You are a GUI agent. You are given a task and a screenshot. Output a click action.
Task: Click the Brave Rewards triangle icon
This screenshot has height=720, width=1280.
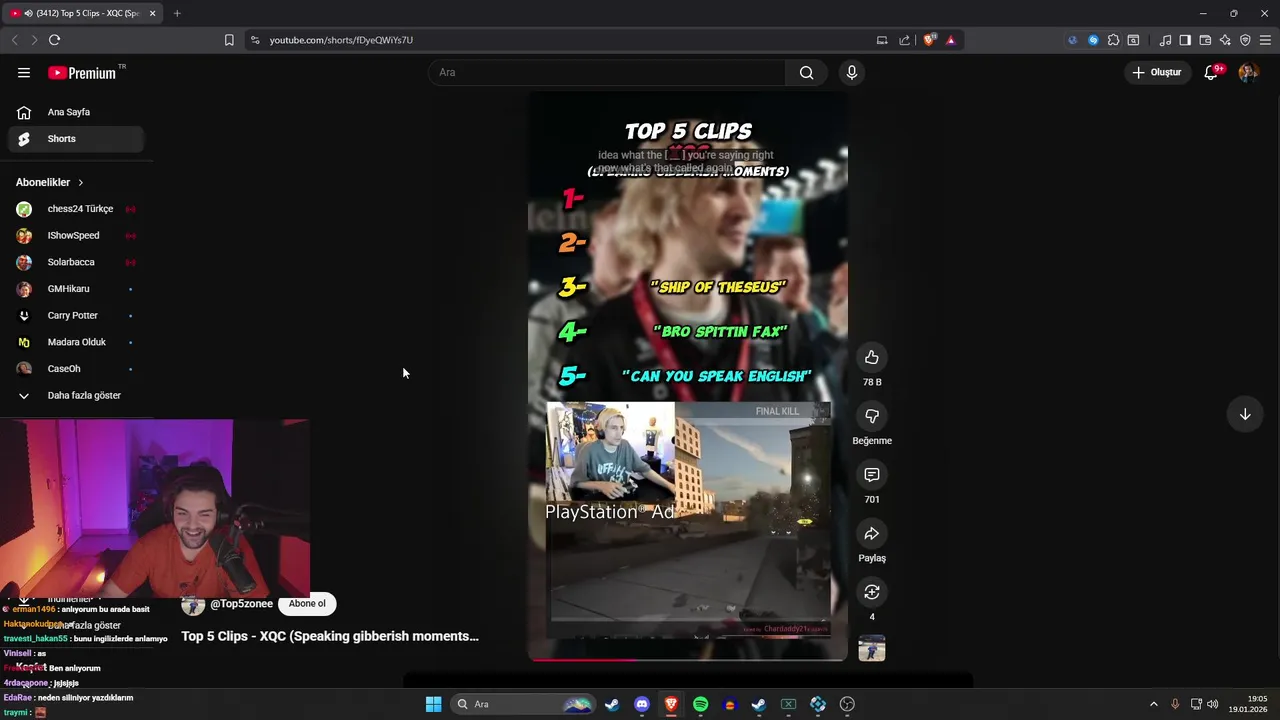(x=950, y=40)
